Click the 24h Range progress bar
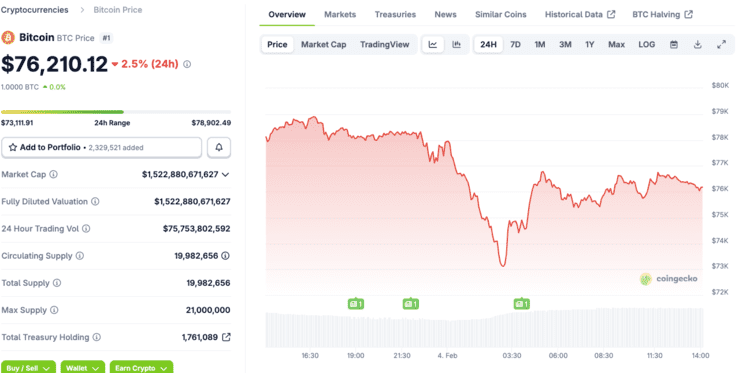 [116, 112]
